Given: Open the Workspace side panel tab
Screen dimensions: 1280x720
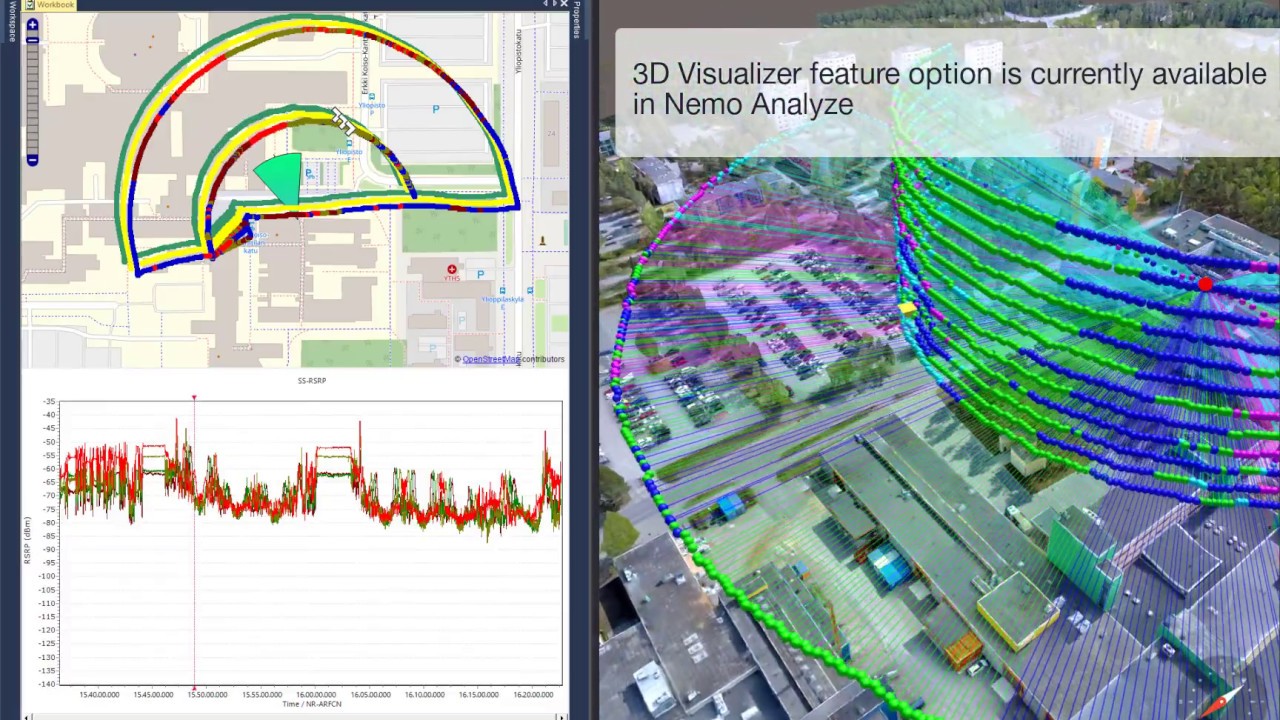Looking at the screenshot, I should click(11, 22).
